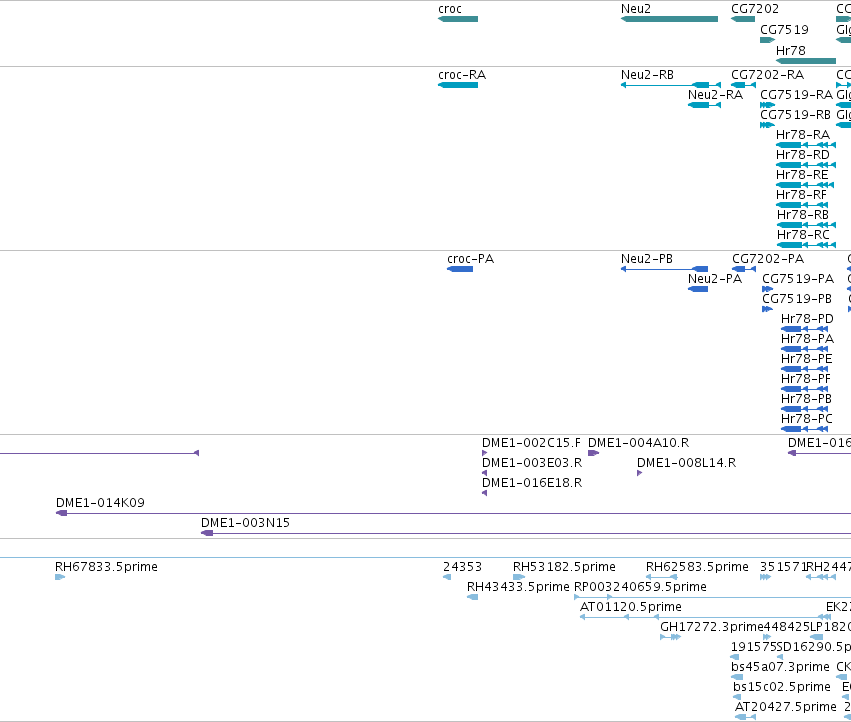Click the croc-RA label text

[462, 75]
